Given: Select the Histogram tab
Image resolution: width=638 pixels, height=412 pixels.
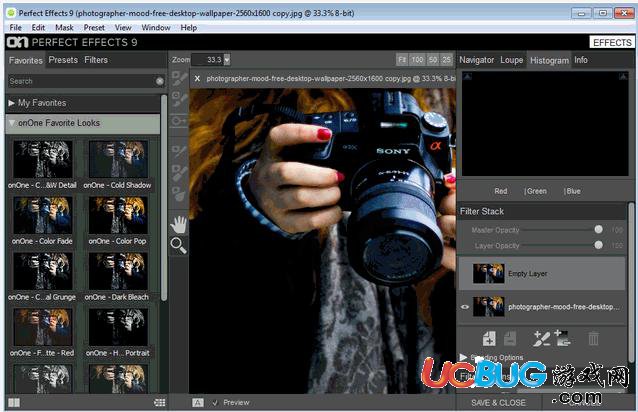Looking at the screenshot, I should click(549, 60).
